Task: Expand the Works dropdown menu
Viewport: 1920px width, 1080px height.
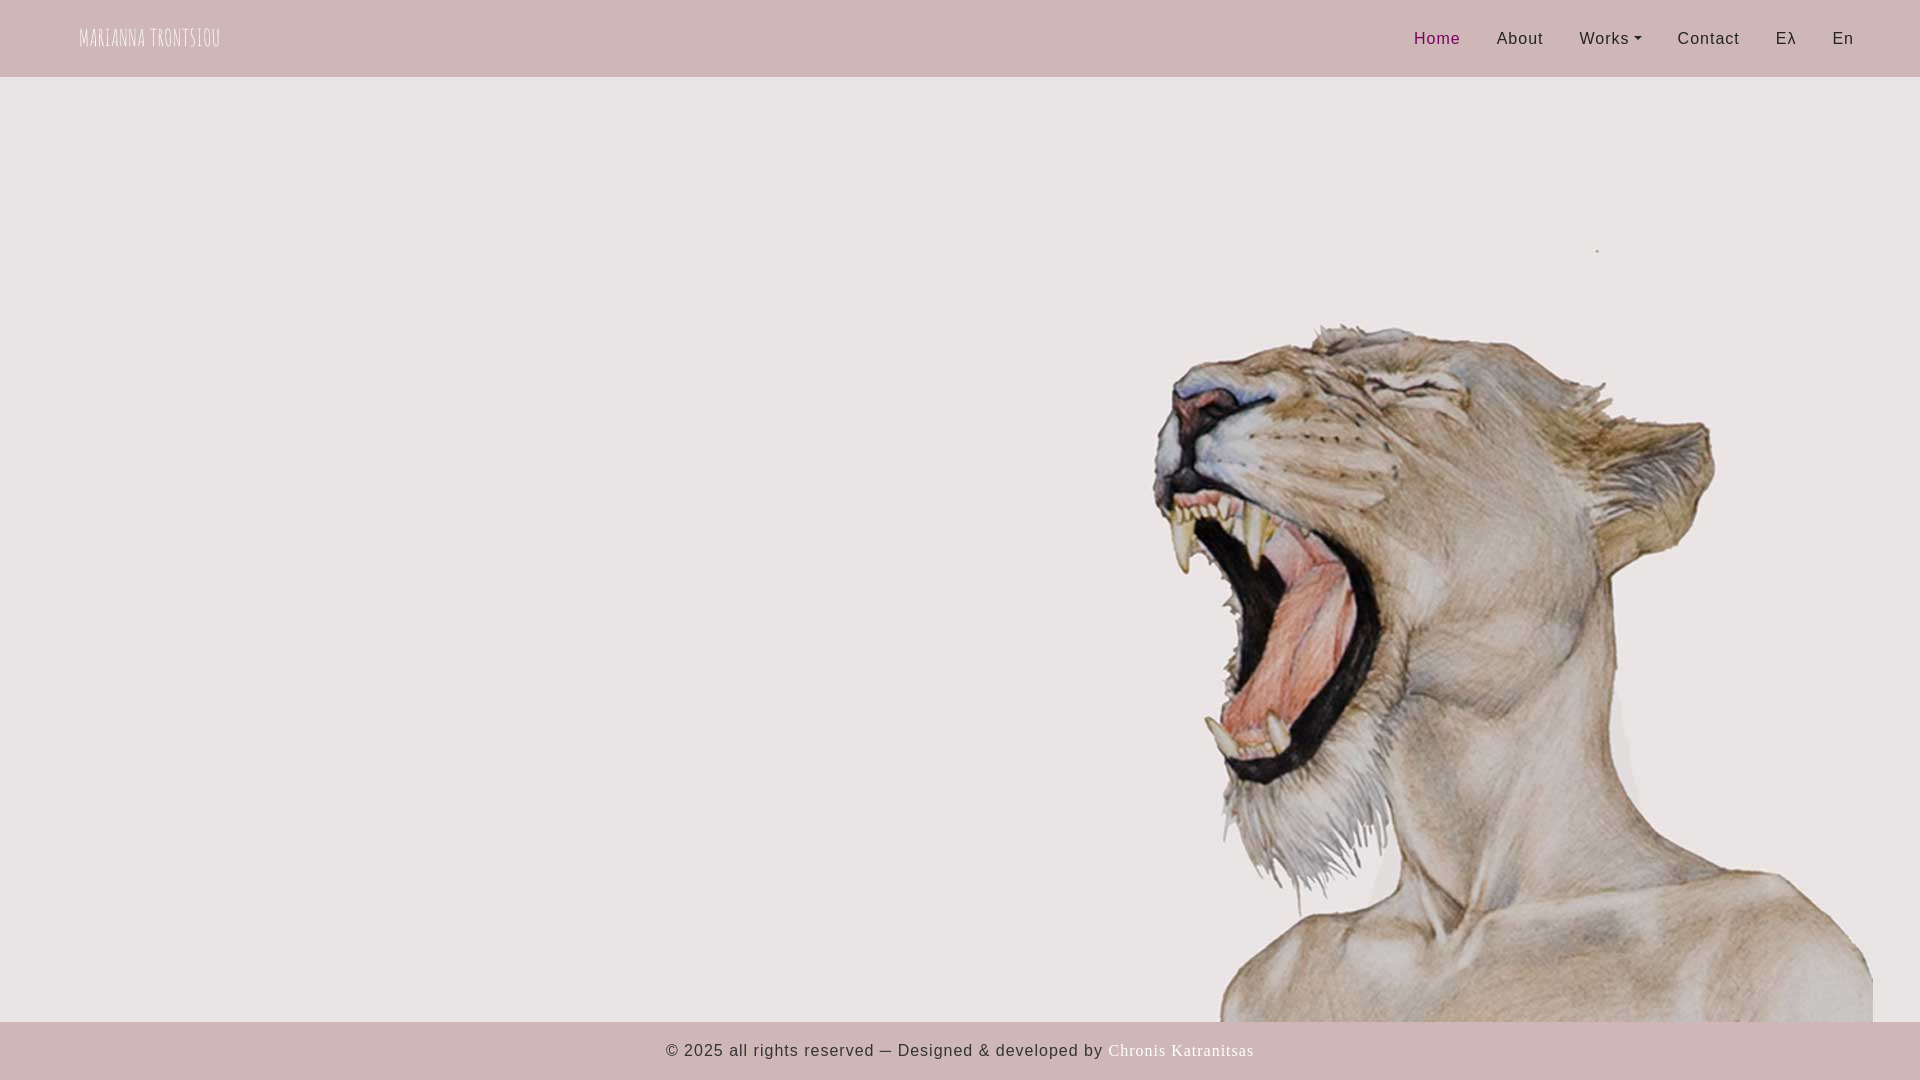Action: pos(1610,39)
